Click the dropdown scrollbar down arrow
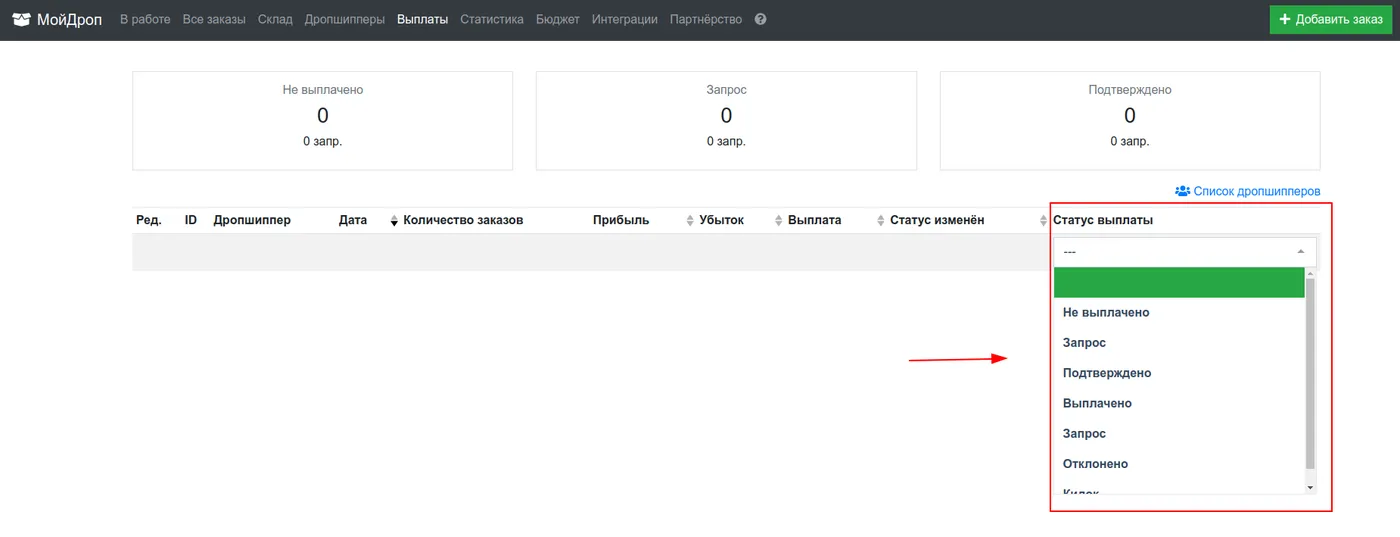This screenshot has height=537, width=1400. pyautogui.click(x=1311, y=486)
